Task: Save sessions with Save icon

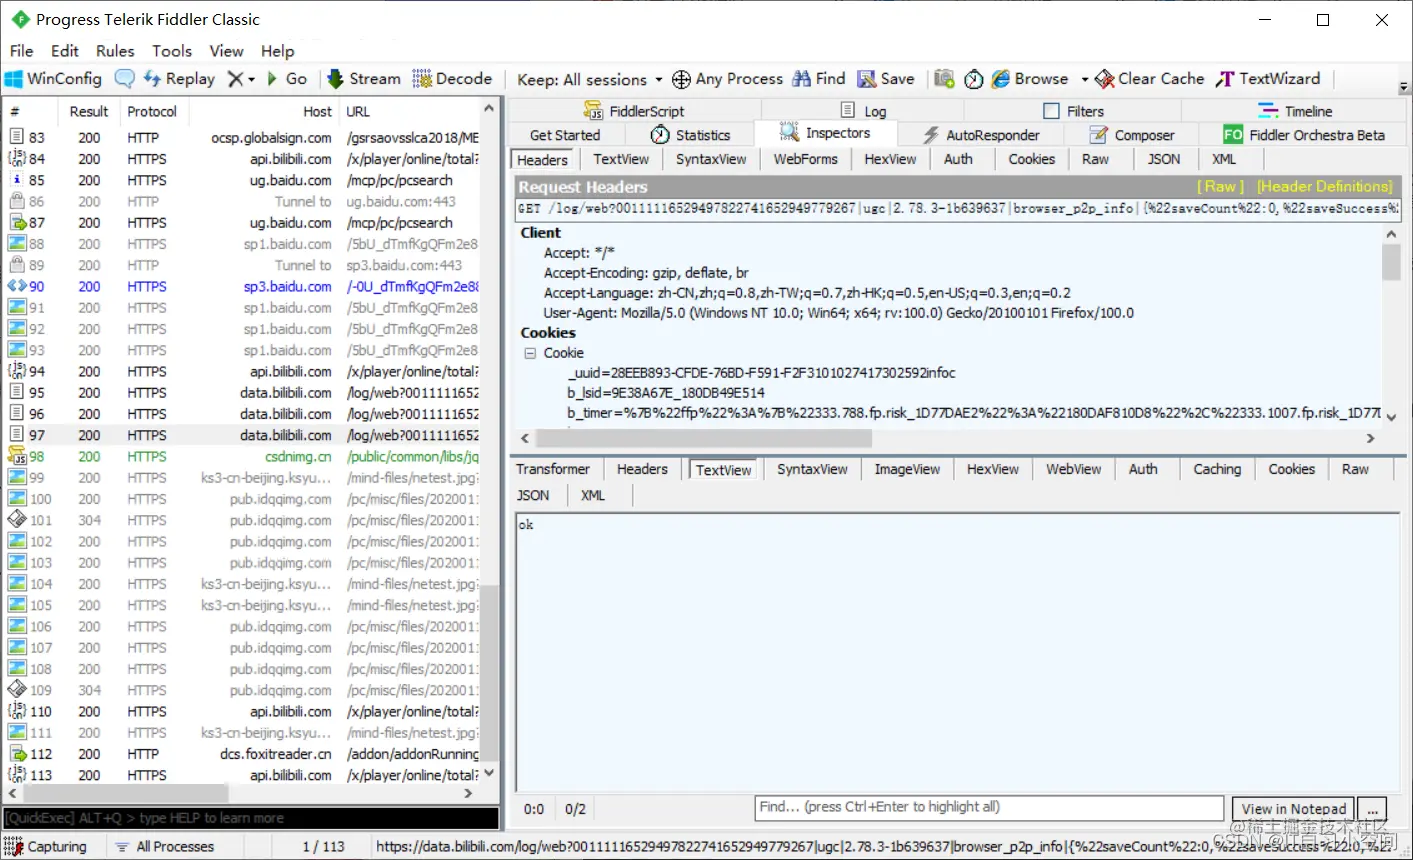Action: point(886,79)
